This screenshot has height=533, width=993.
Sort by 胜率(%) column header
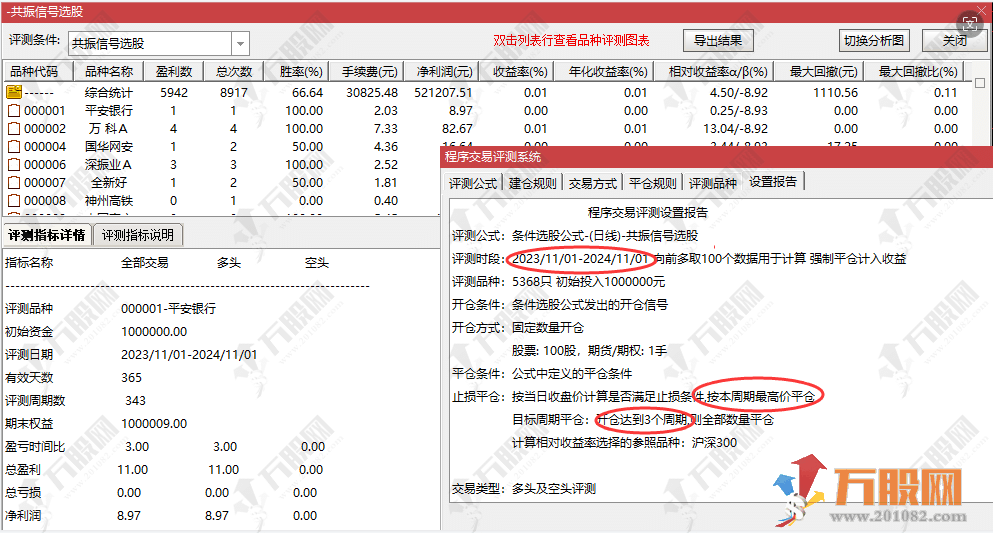(301, 72)
